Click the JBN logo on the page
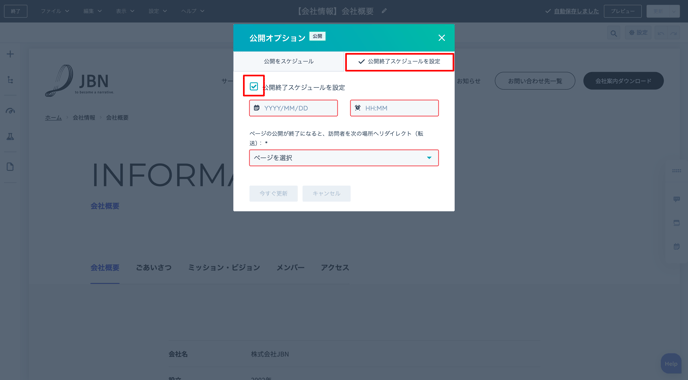688x380 pixels. [79, 81]
